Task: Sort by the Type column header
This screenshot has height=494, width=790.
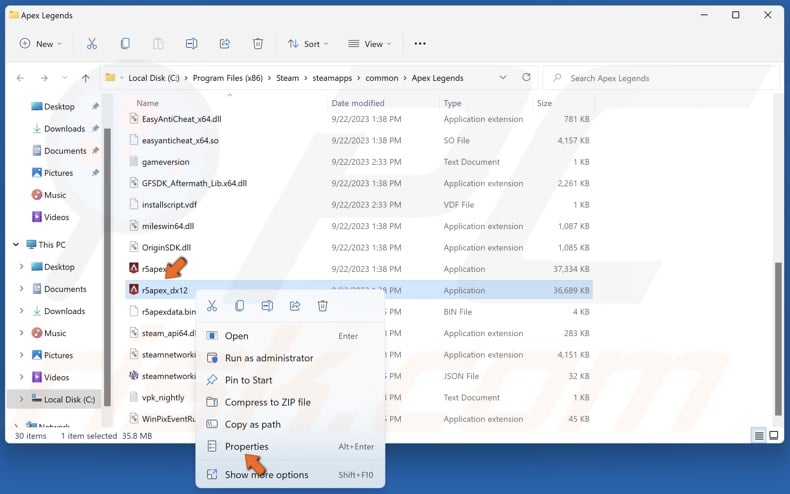Action: point(452,103)
